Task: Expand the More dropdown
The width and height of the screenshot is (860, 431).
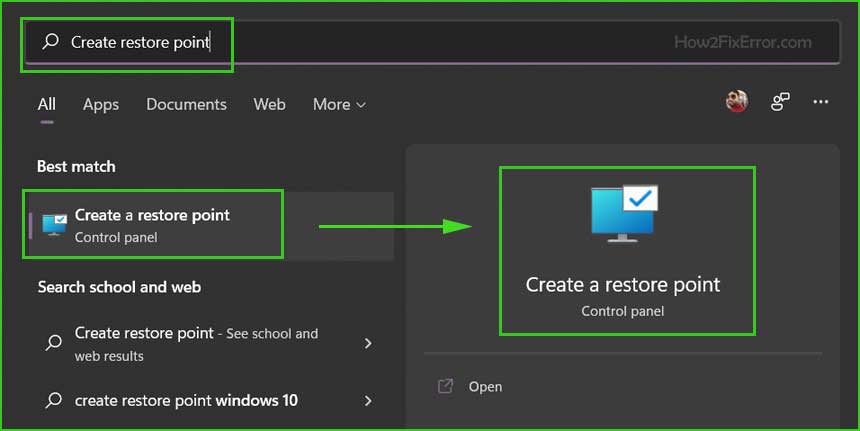Action: pos(339,104)
